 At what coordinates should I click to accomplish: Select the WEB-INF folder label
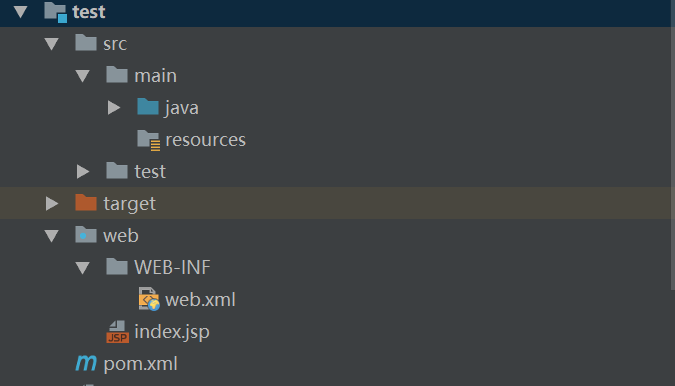[172, 267]
